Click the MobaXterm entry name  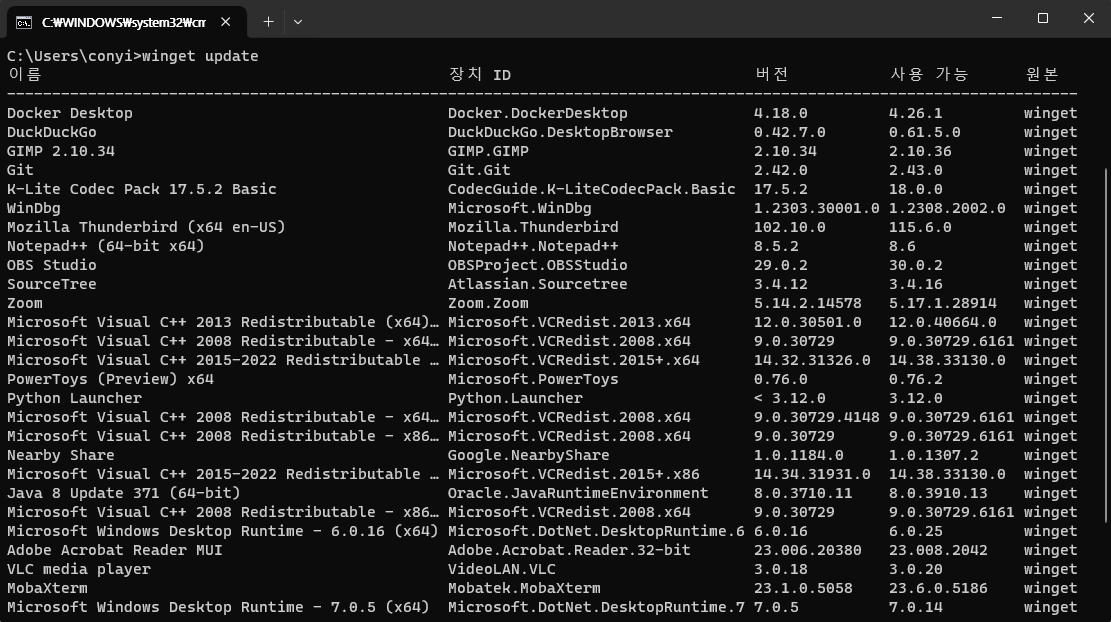coord(46,588)
